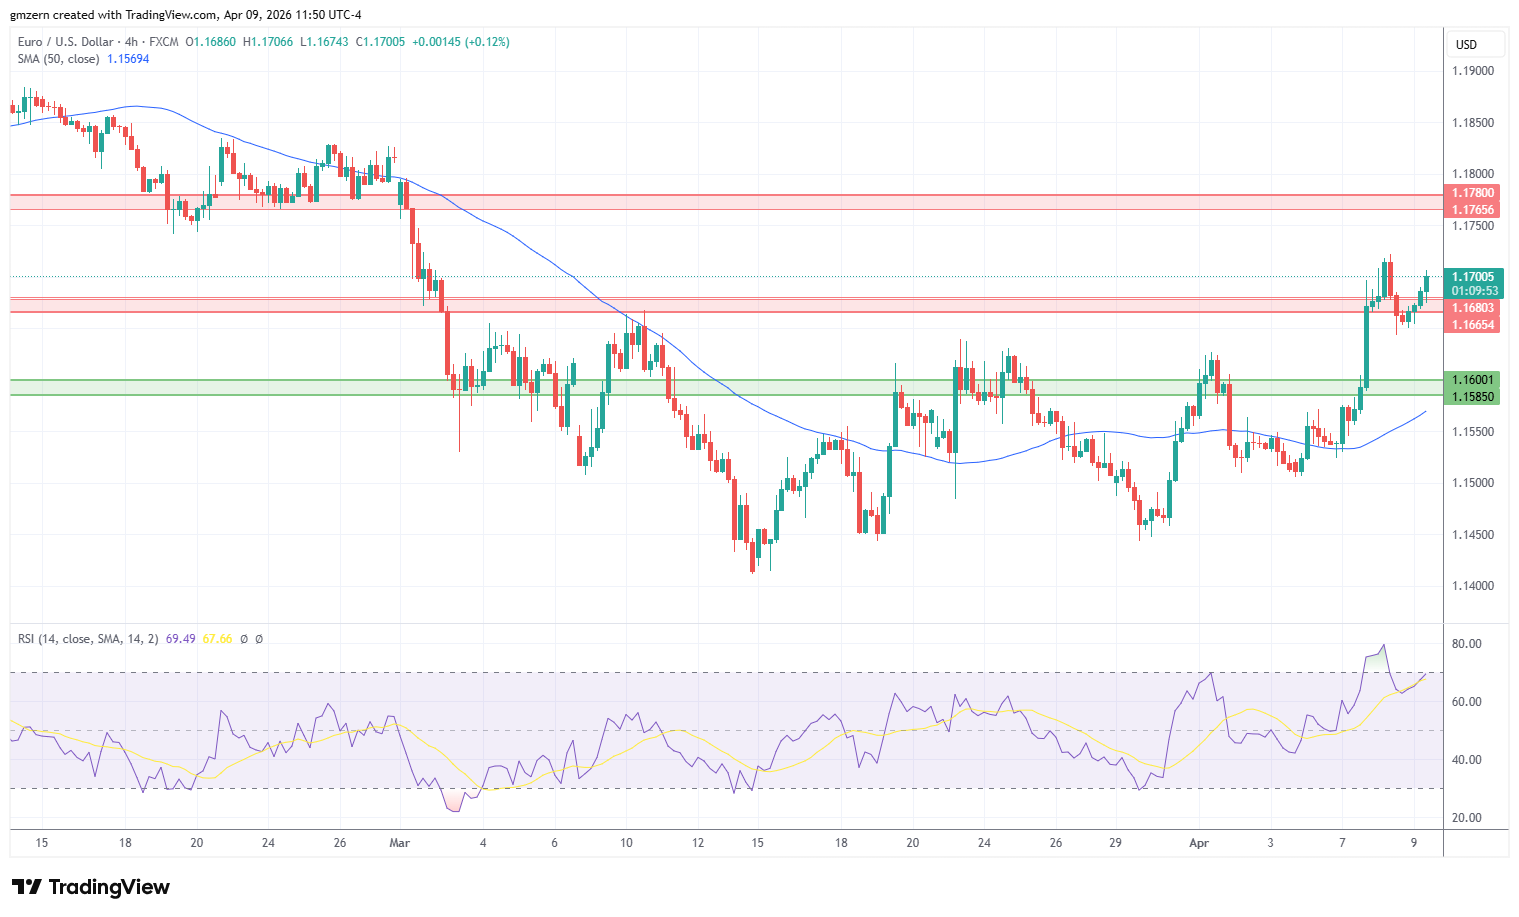The height and width of the screenshot is (917, 1519).
Task: Click the low value L1.16743
Action: tap(325, 42)
